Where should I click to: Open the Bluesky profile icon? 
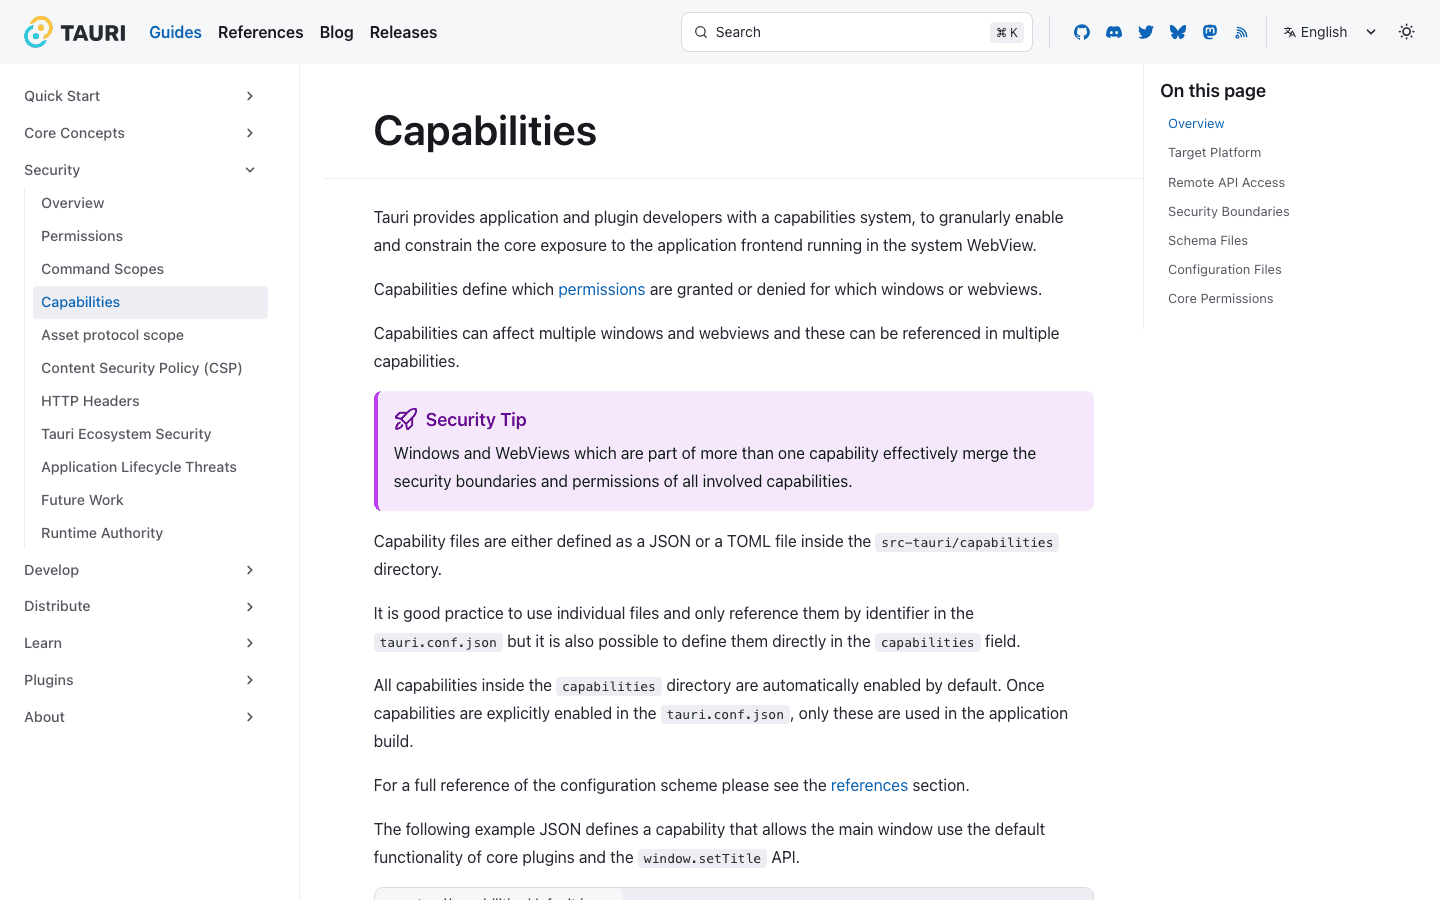(1178, 32)
